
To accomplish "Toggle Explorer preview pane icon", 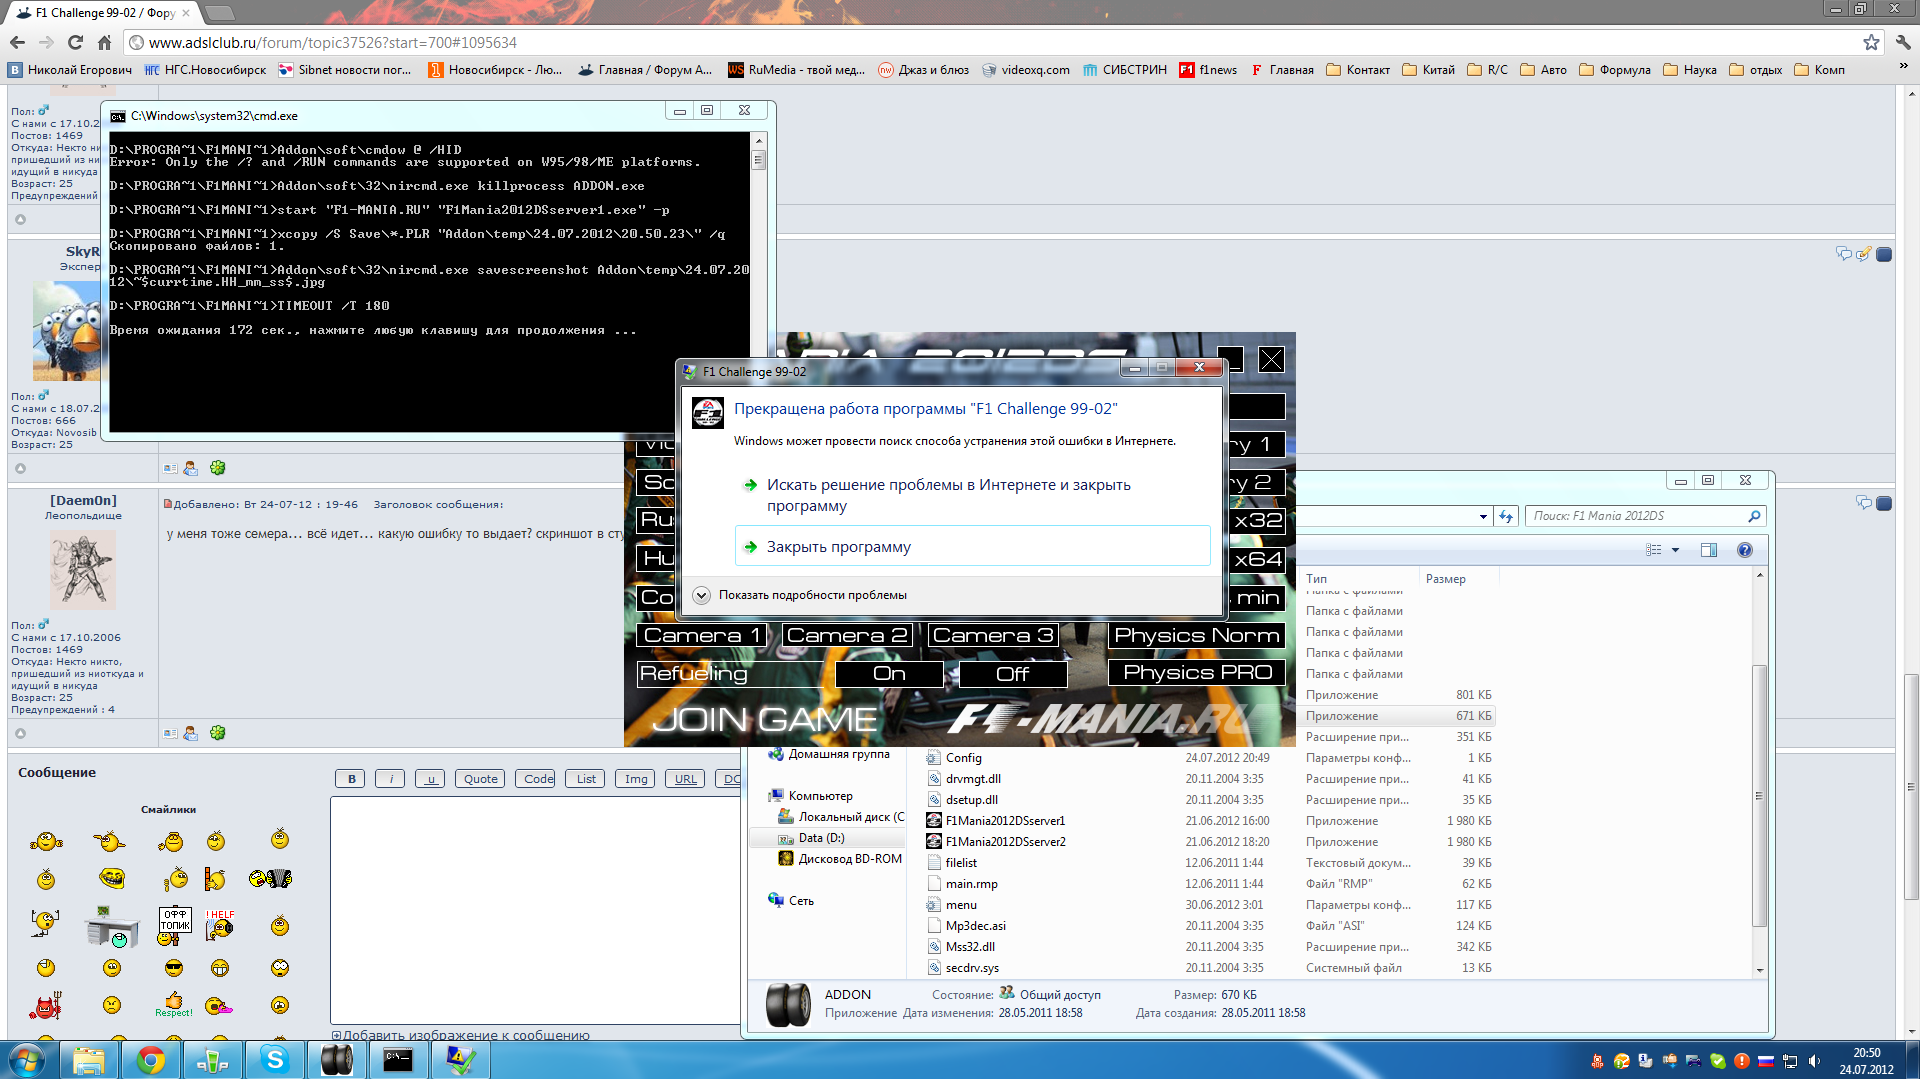I will (1709, 550).
